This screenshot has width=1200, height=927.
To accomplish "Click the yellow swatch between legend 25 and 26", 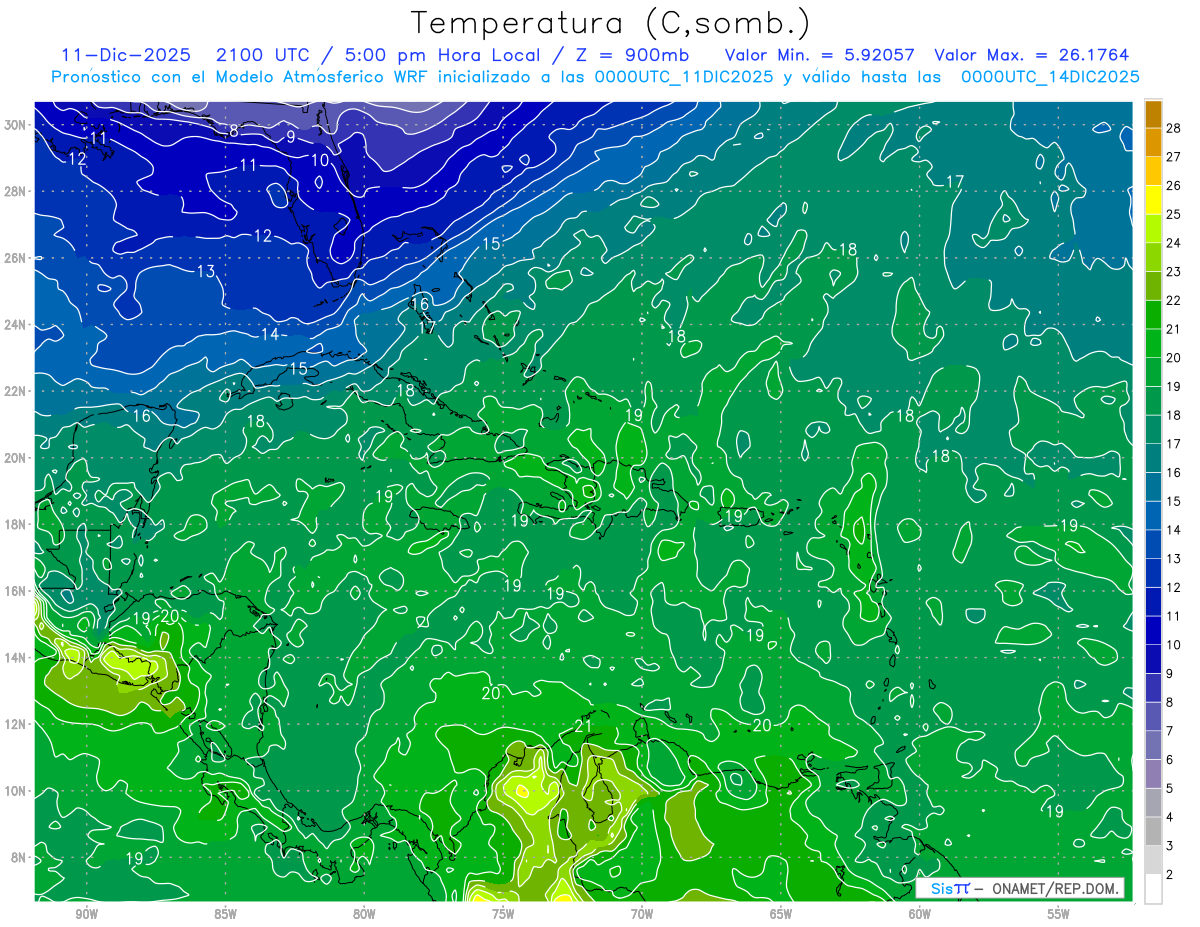I will [1153, 199].
